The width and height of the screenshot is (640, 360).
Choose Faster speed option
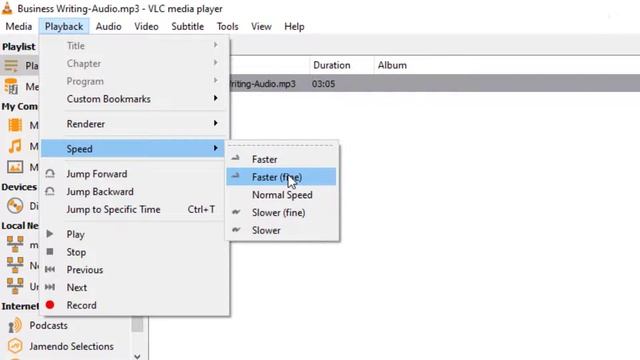point(282,159)
